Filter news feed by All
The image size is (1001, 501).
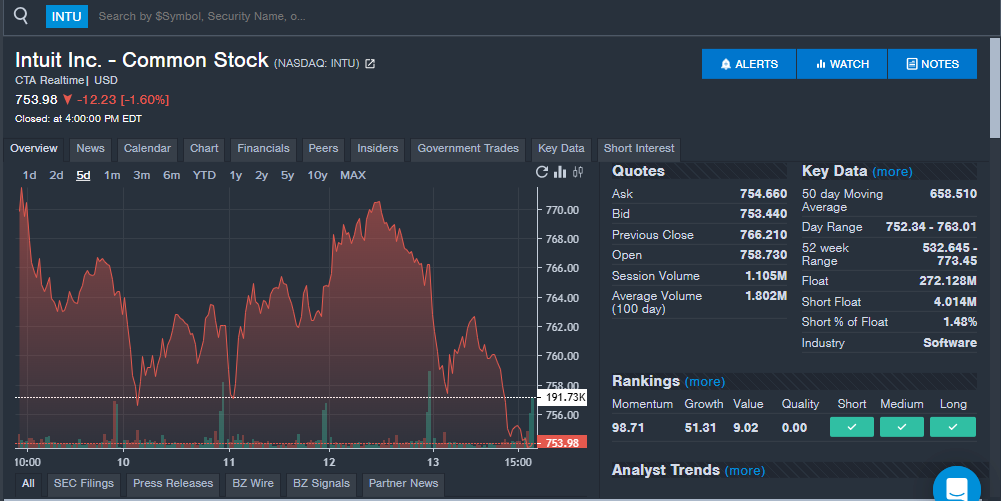(x=28, y=484)
